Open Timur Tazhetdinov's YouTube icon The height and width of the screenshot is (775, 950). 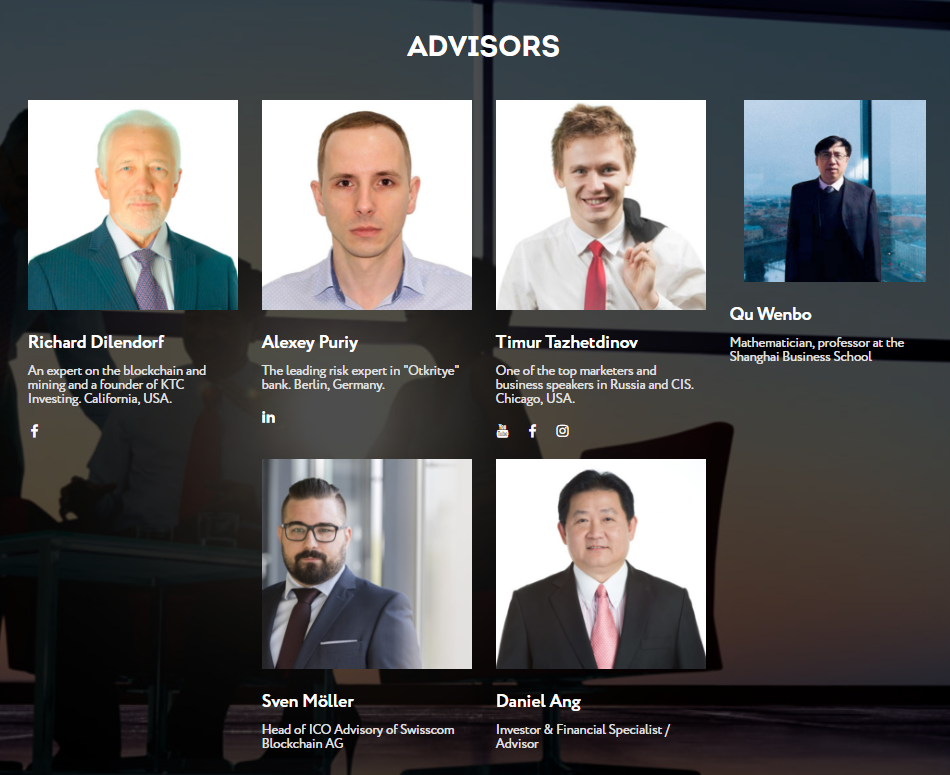pos(502,431)
